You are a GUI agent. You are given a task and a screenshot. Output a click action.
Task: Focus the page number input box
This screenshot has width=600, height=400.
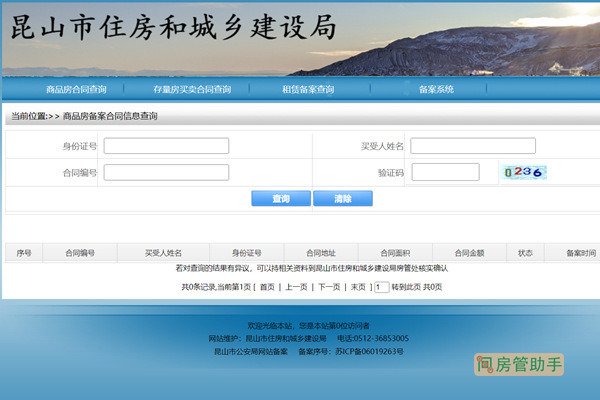pyautogui.click(x=382, y=287)
